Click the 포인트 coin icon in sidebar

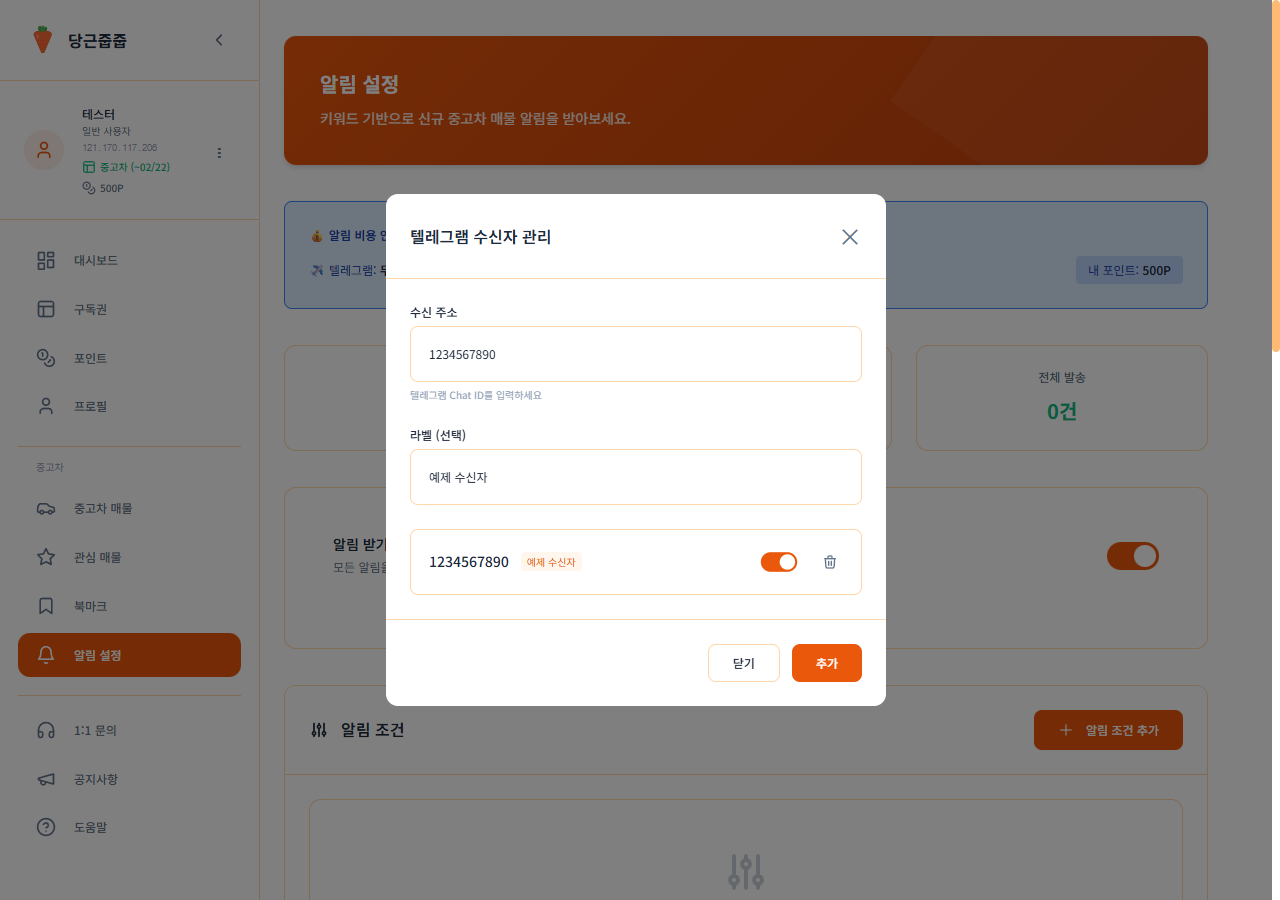(44, 357)
